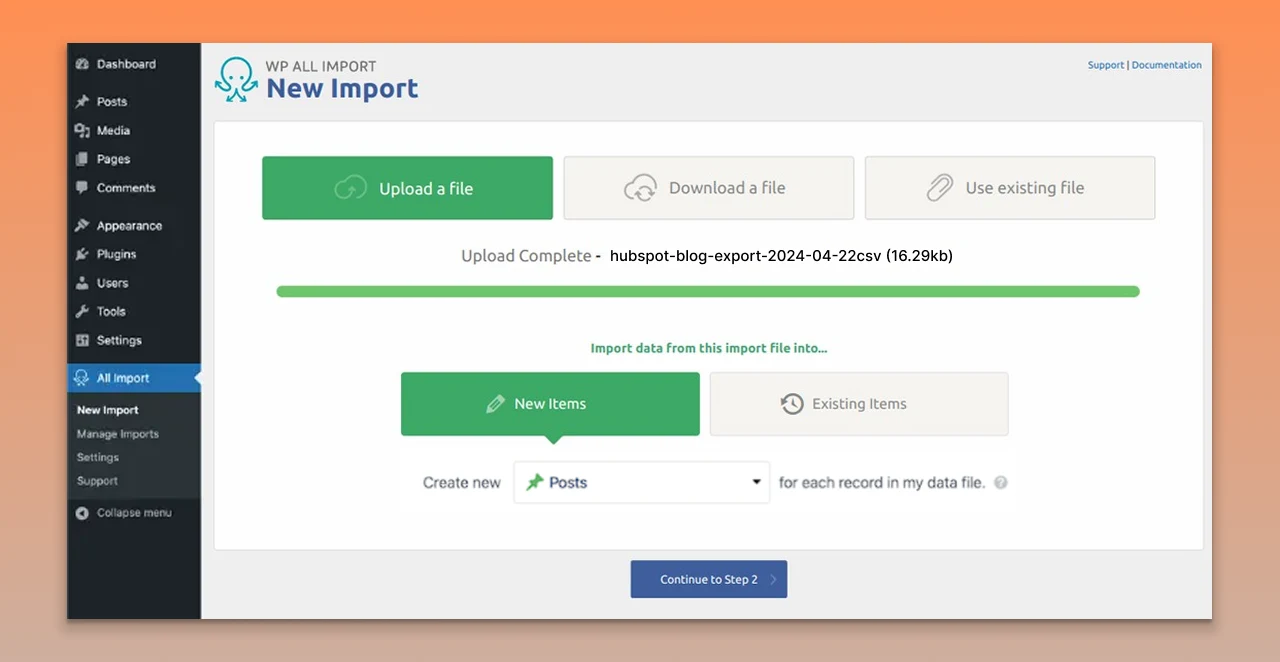
Task: Select the New Items option
Action: pos(550,404)
